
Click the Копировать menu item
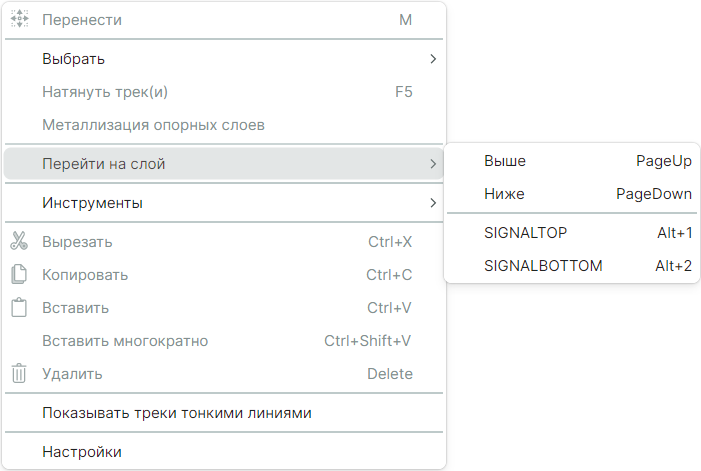tap(85, 274)
